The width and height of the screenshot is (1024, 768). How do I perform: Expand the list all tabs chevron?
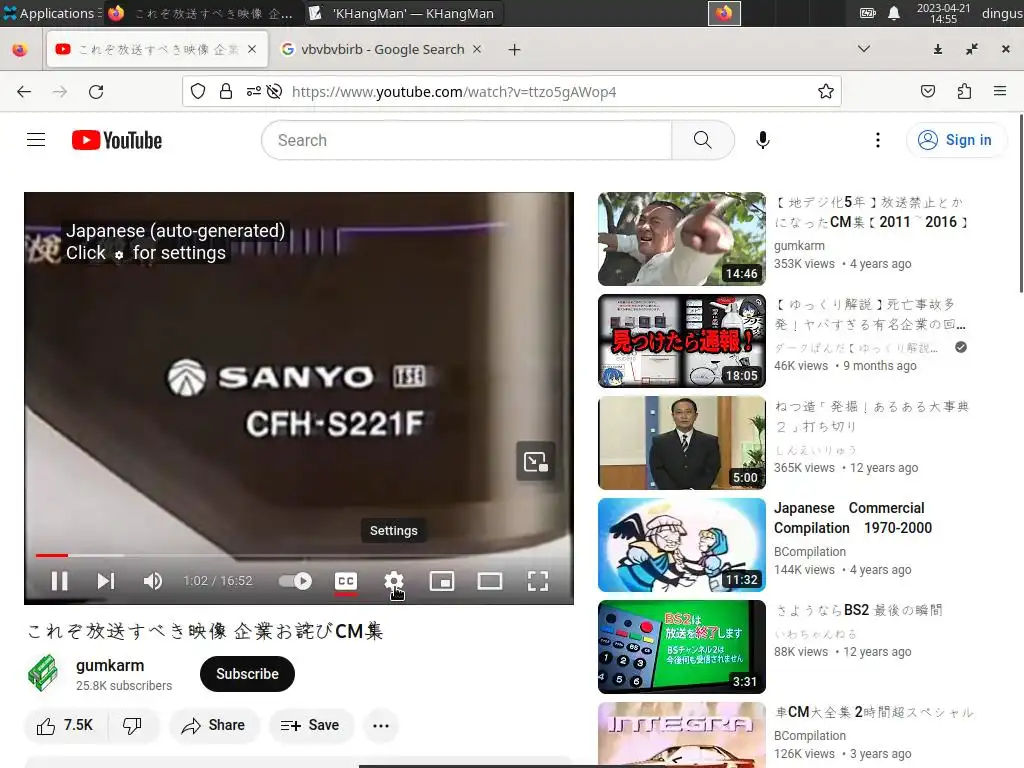point(863,49)
